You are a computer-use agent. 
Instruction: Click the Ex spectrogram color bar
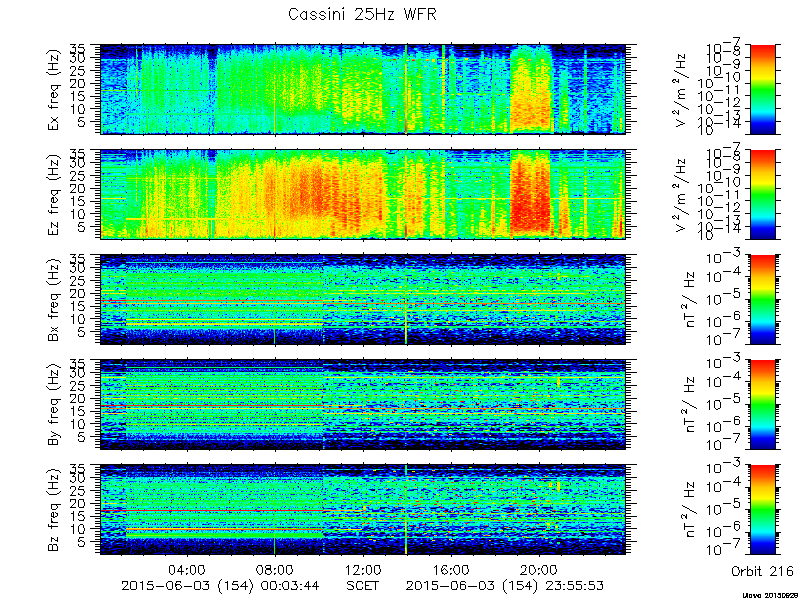[x=762, y=89]
